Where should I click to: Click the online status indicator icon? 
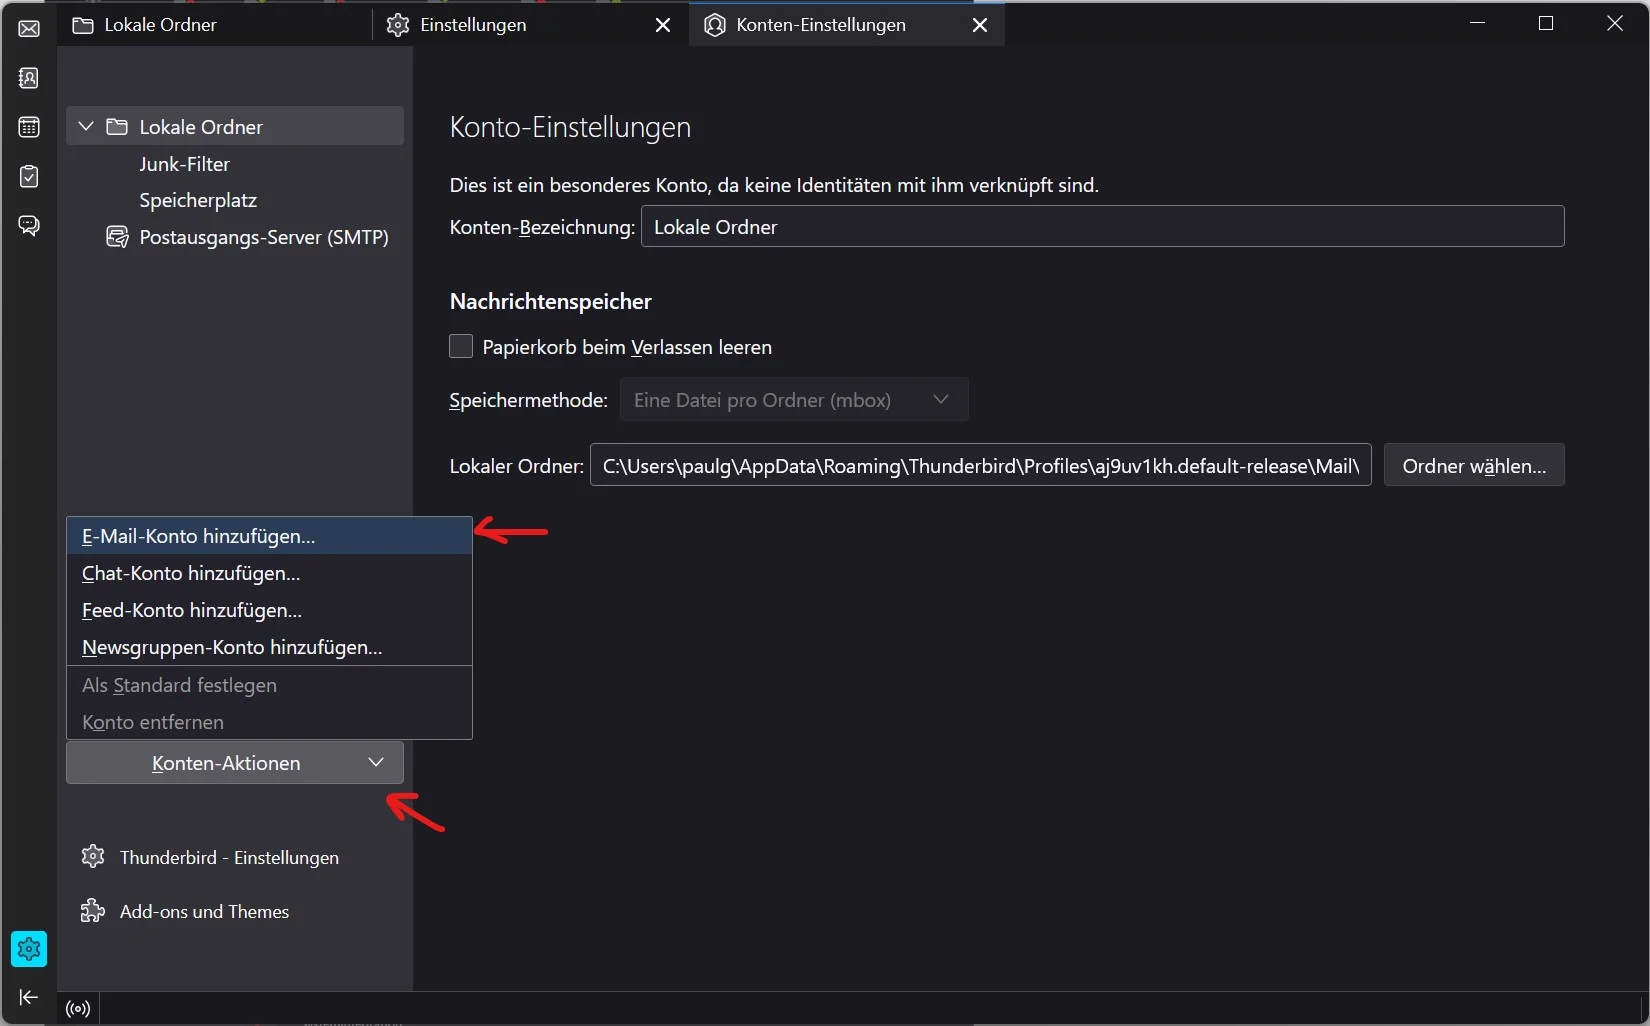[78, 1009]
